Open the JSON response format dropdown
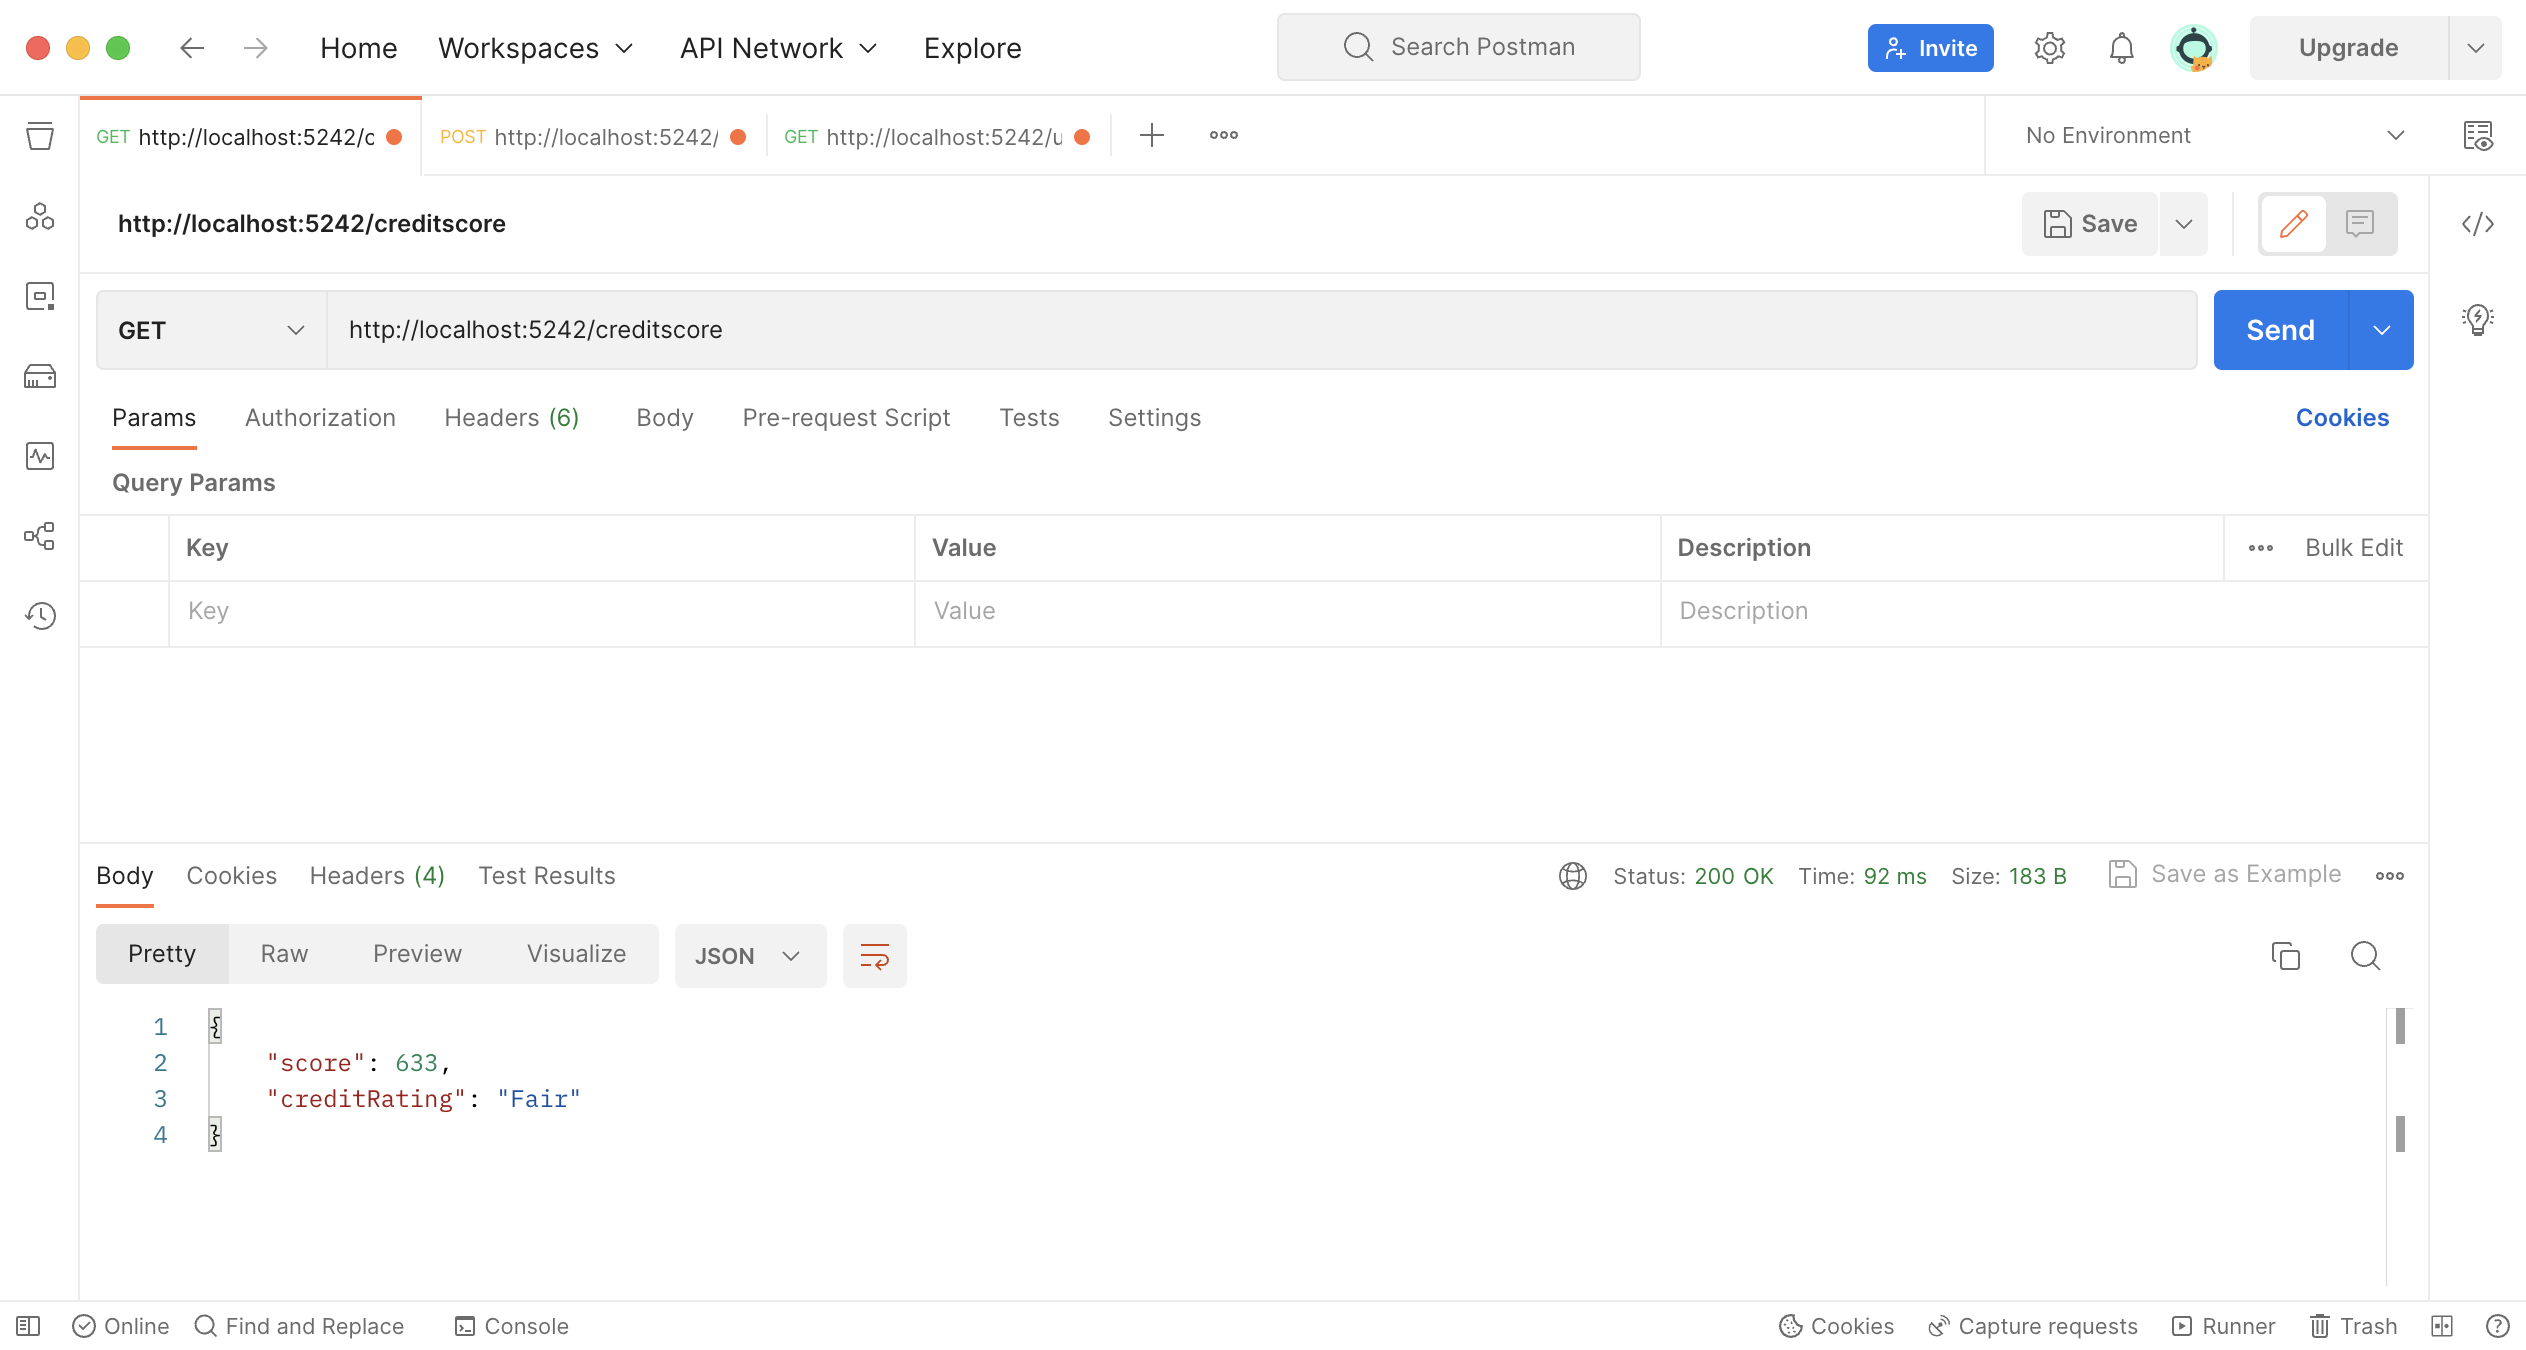This screenshot has height=1350, width=2526. (750, 956)
